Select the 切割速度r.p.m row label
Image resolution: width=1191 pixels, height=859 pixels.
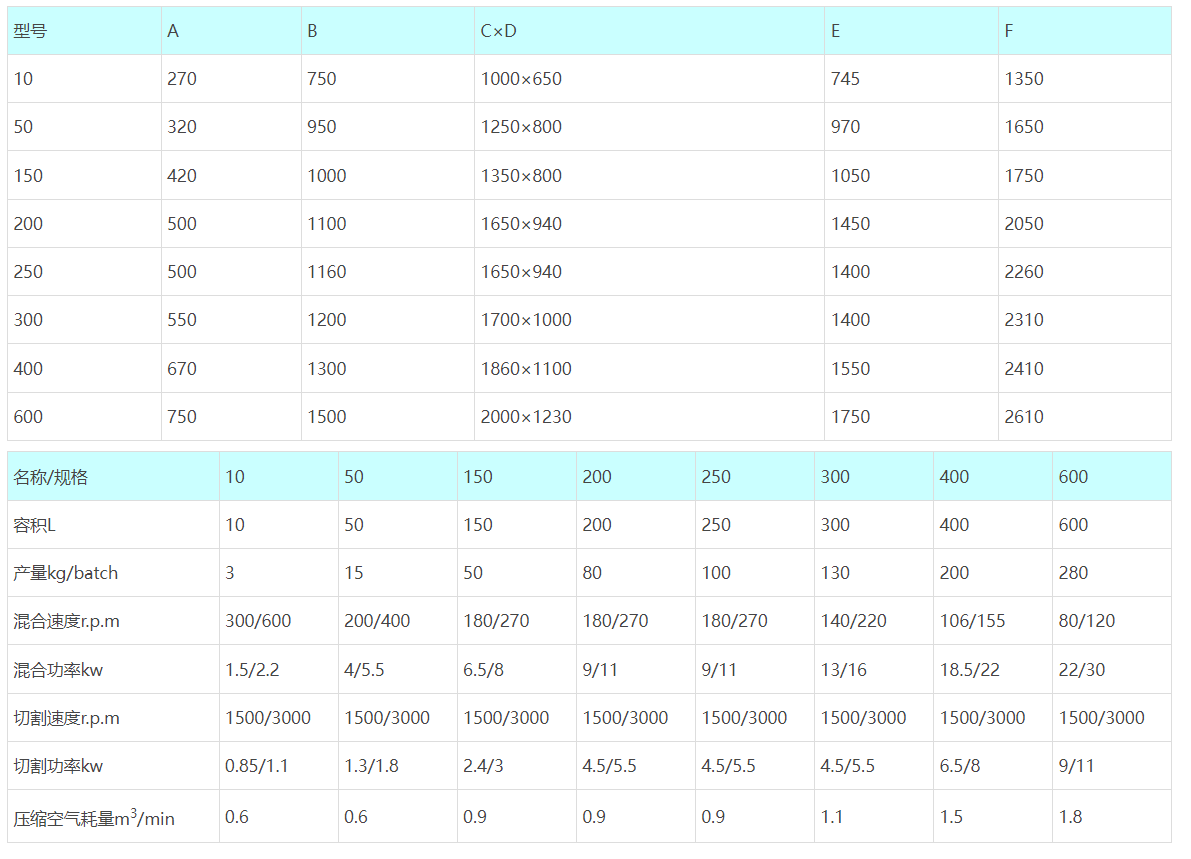click(66, 718)
